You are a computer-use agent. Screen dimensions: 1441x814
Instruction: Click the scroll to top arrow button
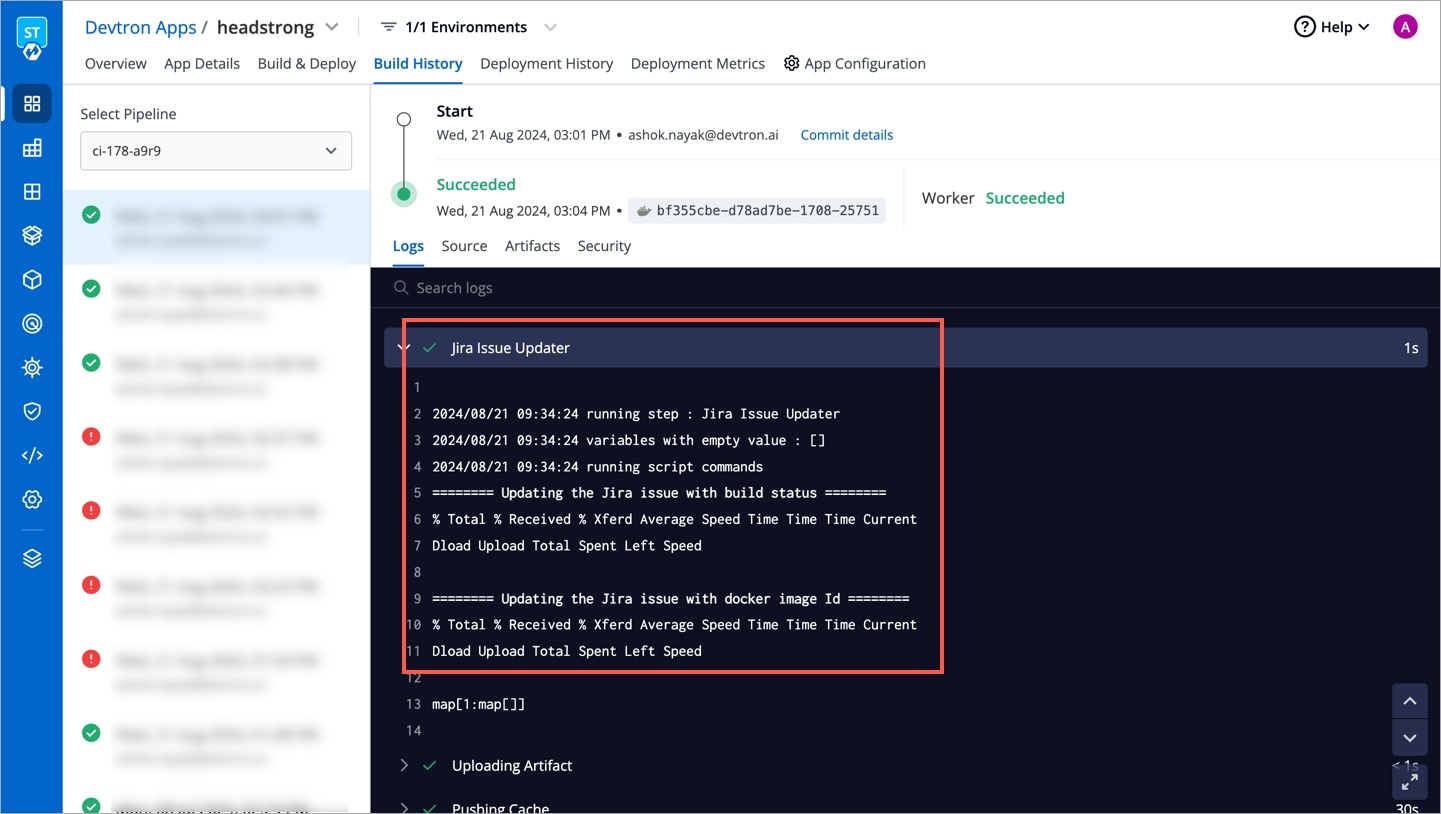[x=1409, y=702]
